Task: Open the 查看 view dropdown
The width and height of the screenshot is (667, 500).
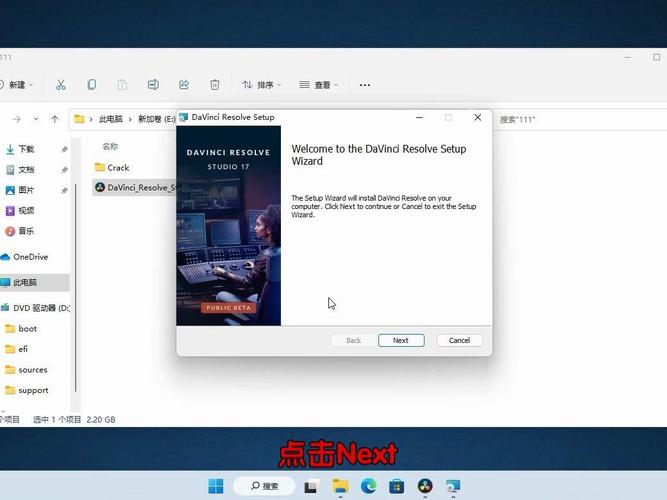Action: click(x=319, y=85)
